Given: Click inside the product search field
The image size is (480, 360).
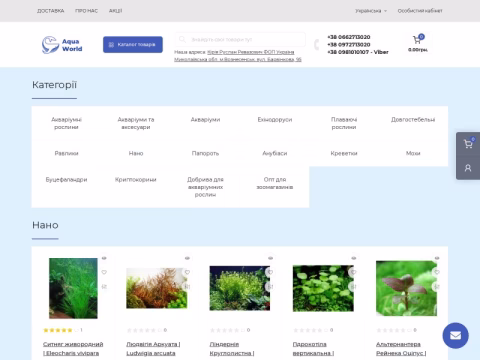Looking at the screenshot, I should coord(240,39).
